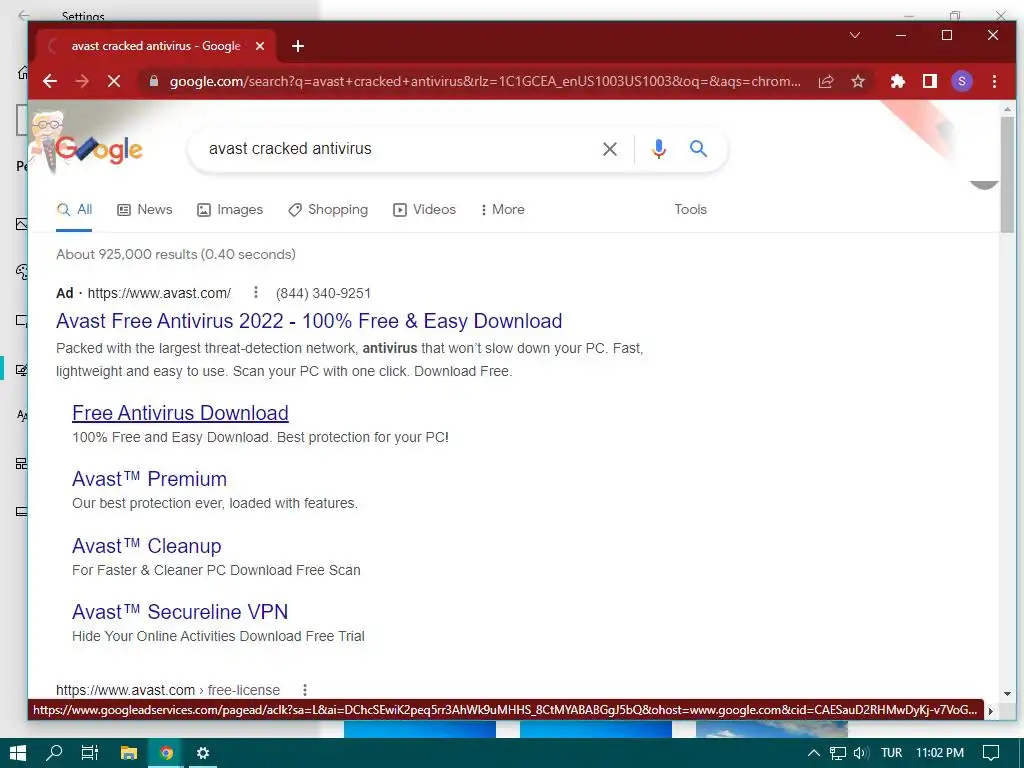Open the network status tray icon
Screen dimensions: 1024x768
click(838, 753)
